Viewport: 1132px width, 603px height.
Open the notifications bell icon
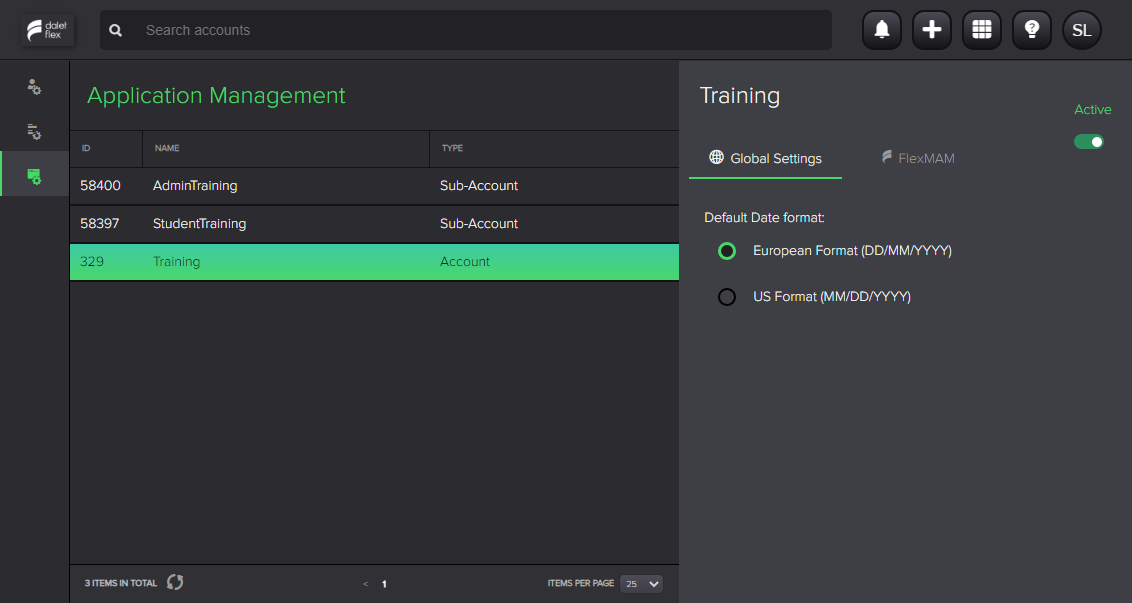click(x=881, y=30)
